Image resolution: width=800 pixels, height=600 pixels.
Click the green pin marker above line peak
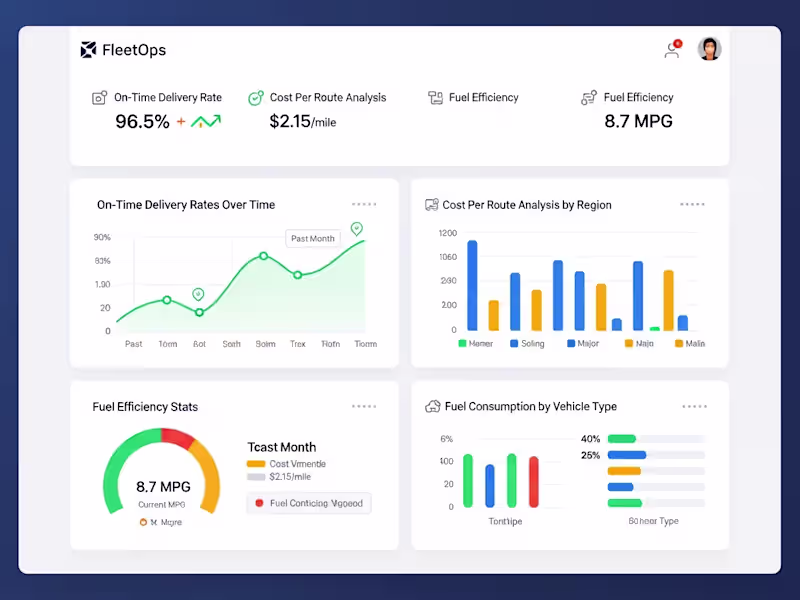click(357, 229)
